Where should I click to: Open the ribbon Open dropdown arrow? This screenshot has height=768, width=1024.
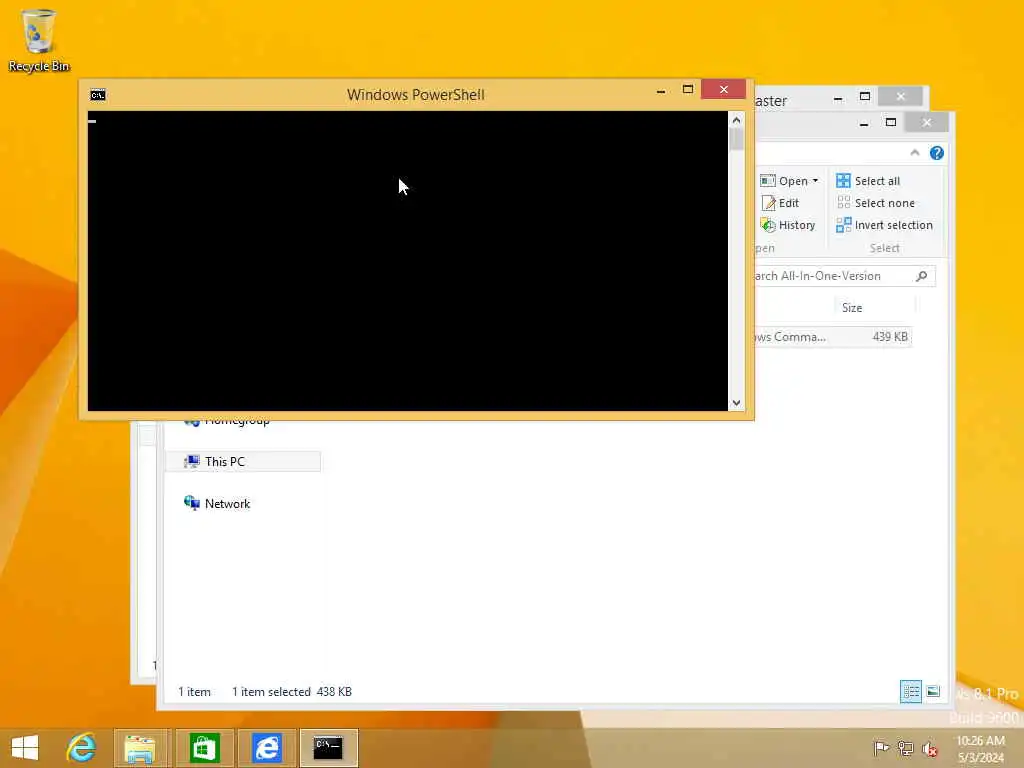tap(815, 181)
